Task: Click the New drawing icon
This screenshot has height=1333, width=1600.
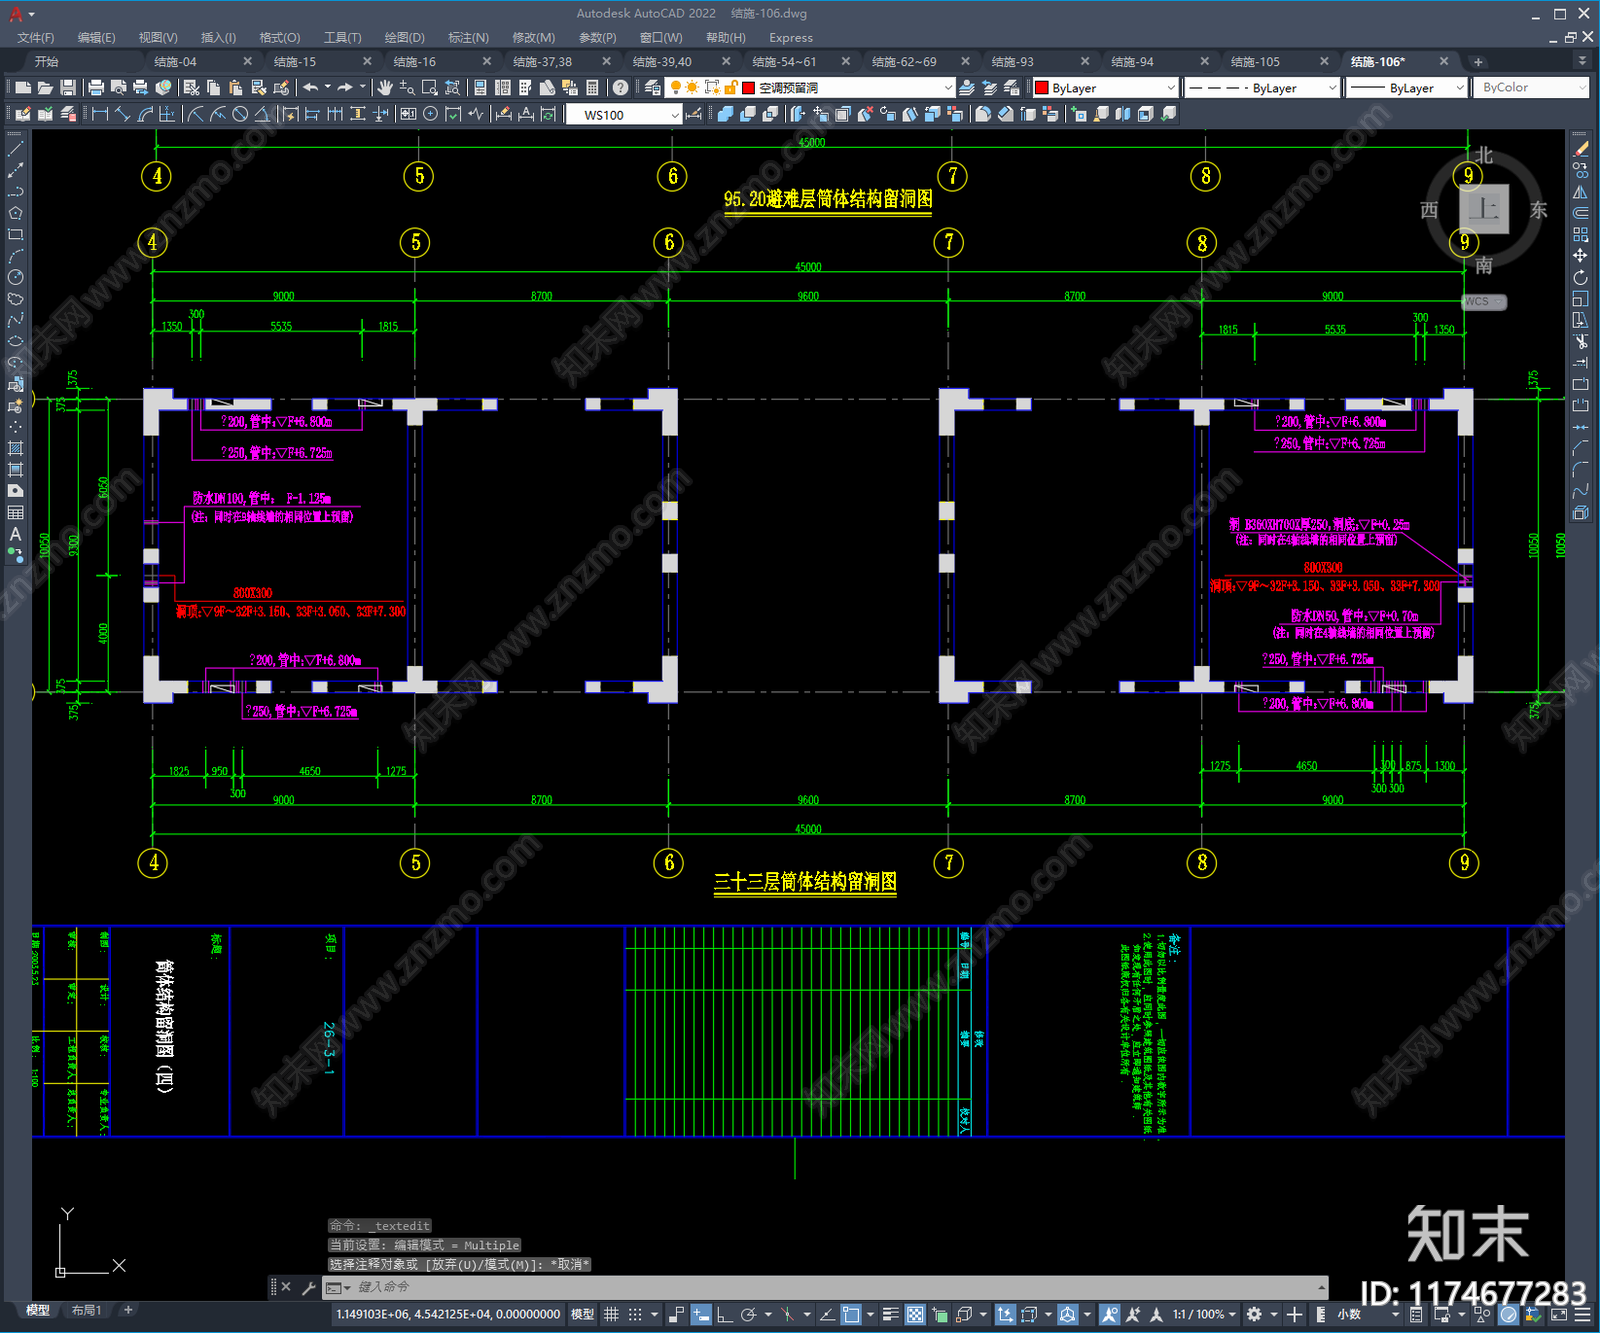Action: coord(23,88)
